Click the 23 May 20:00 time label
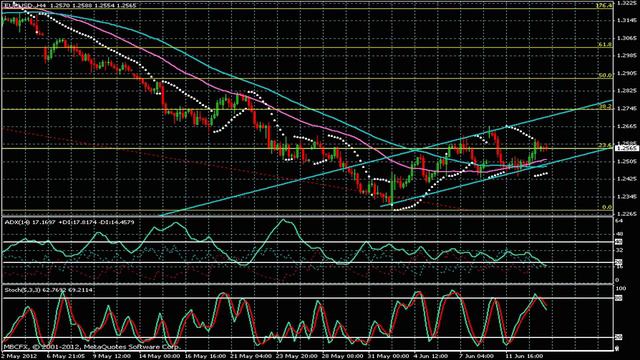The height and width of the screenshot is (360, 640). pos(297,356)
